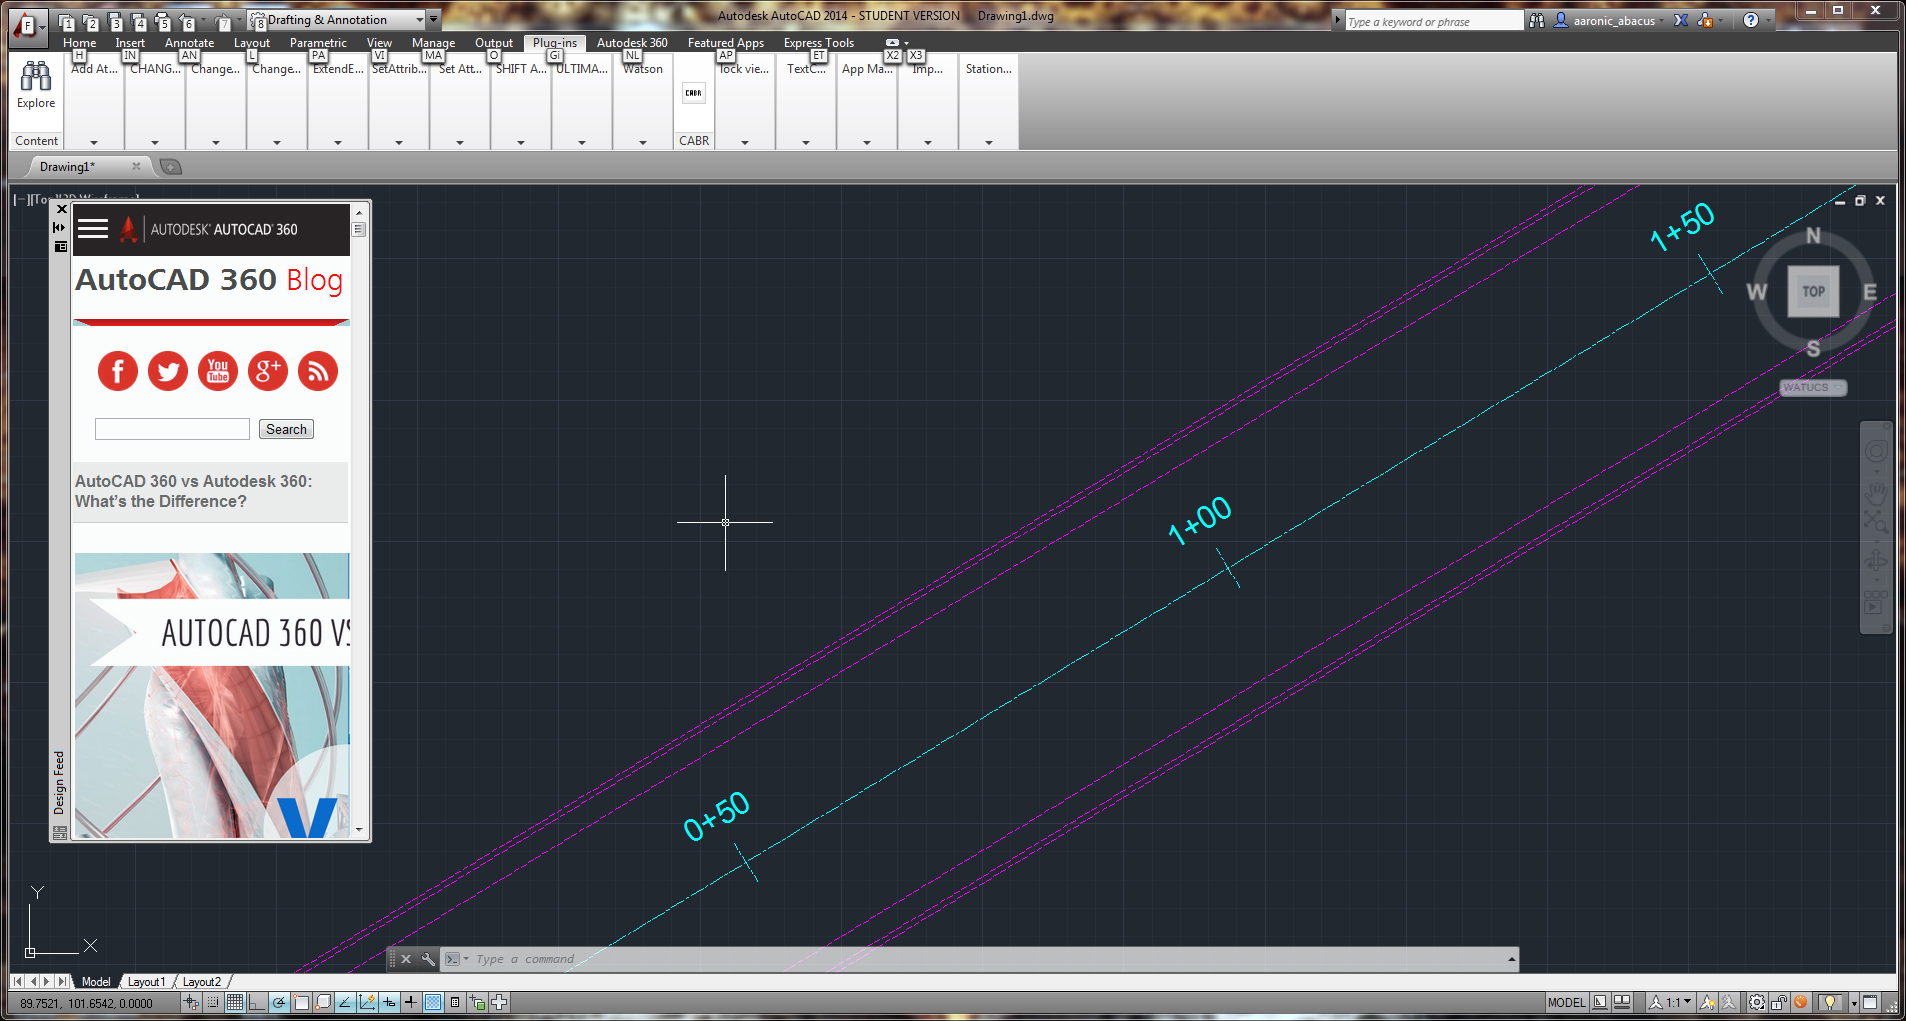Click the YouTube icon in the blog panel

coord(218,371)
